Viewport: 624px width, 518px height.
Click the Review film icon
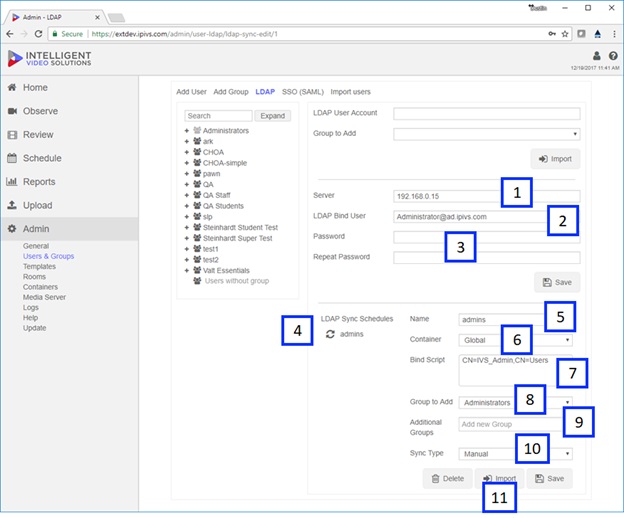[x=12, y=135]
